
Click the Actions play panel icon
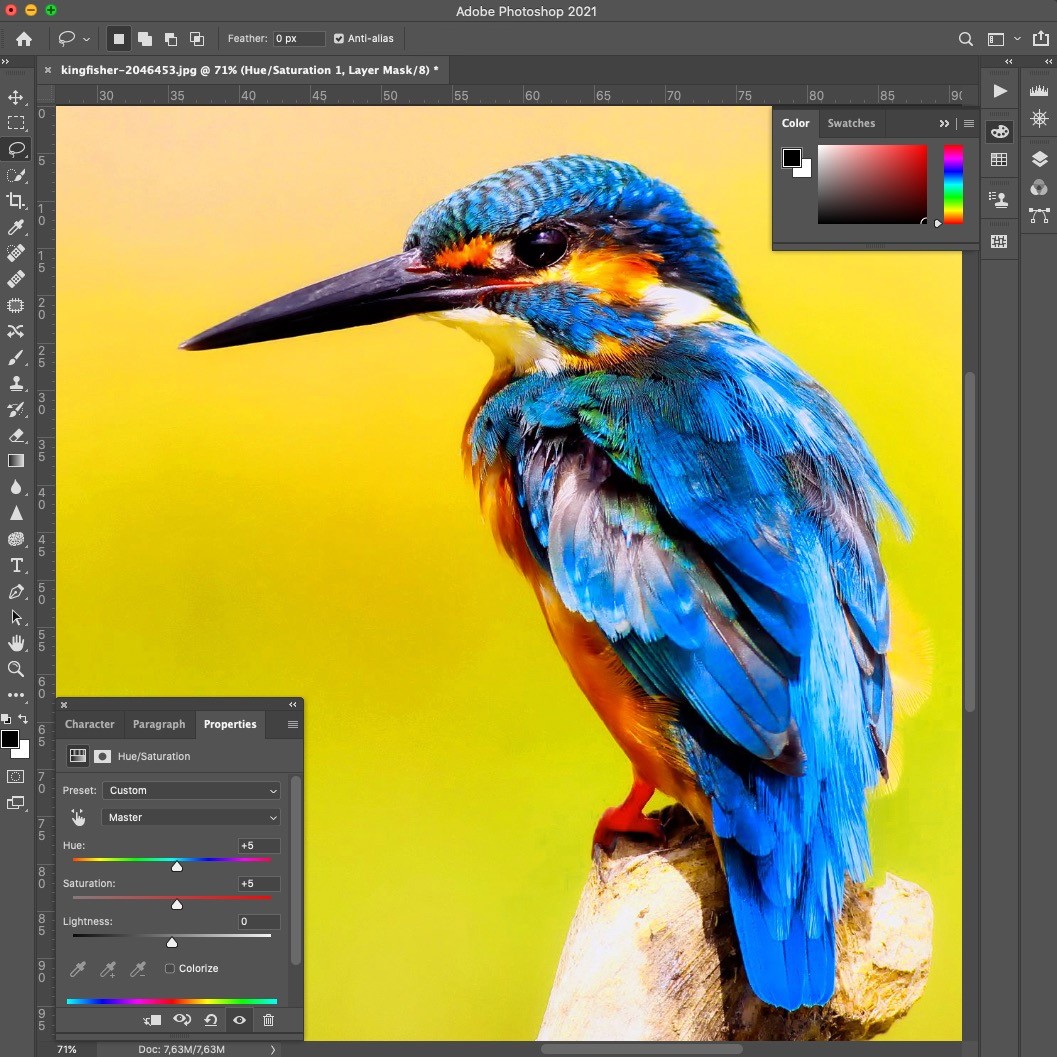click(1000, 90)
